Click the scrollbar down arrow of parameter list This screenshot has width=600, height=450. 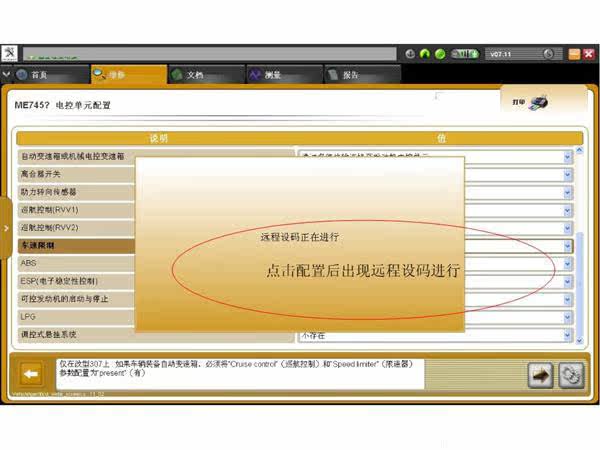coord(579,340)
